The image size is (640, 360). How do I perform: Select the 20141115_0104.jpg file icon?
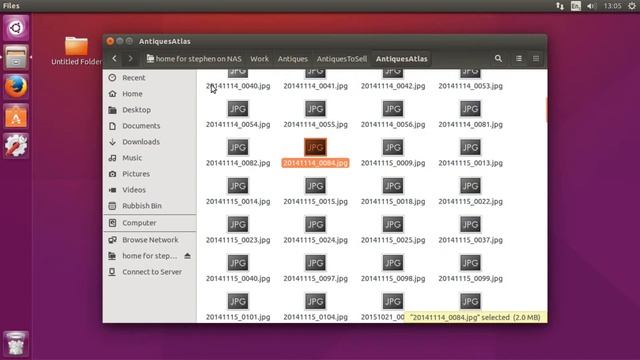315,301
